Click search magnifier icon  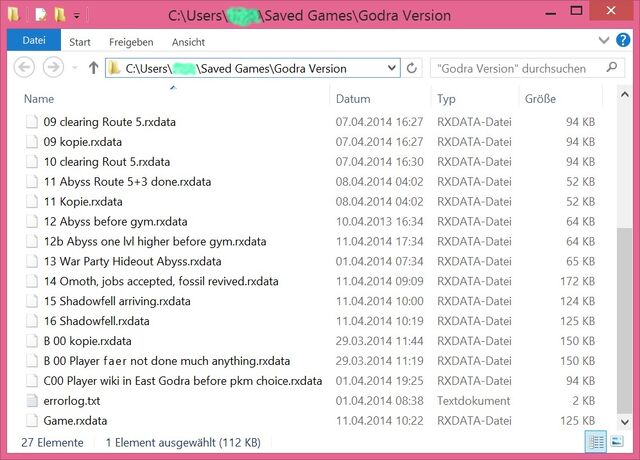coord(611,67)
